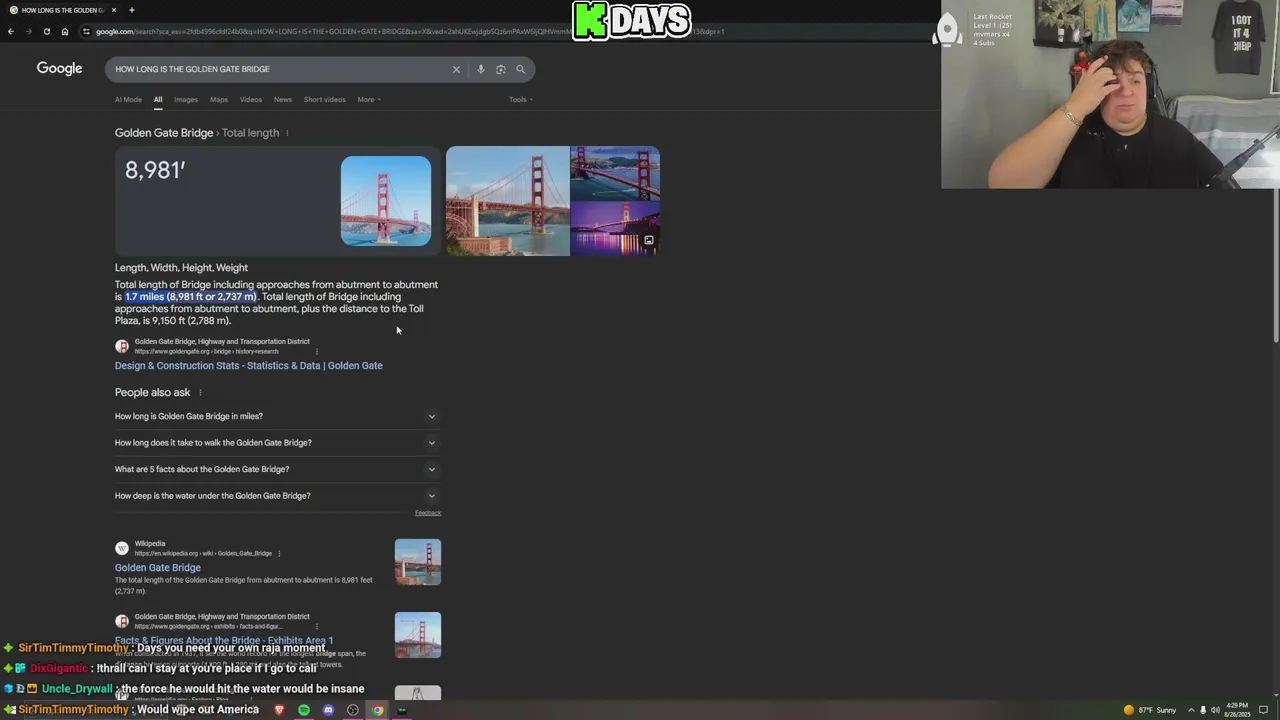Screen dimensions: 1280x720
Task: Switch to Chrome in the taskbar
Action: click(377, 710)
